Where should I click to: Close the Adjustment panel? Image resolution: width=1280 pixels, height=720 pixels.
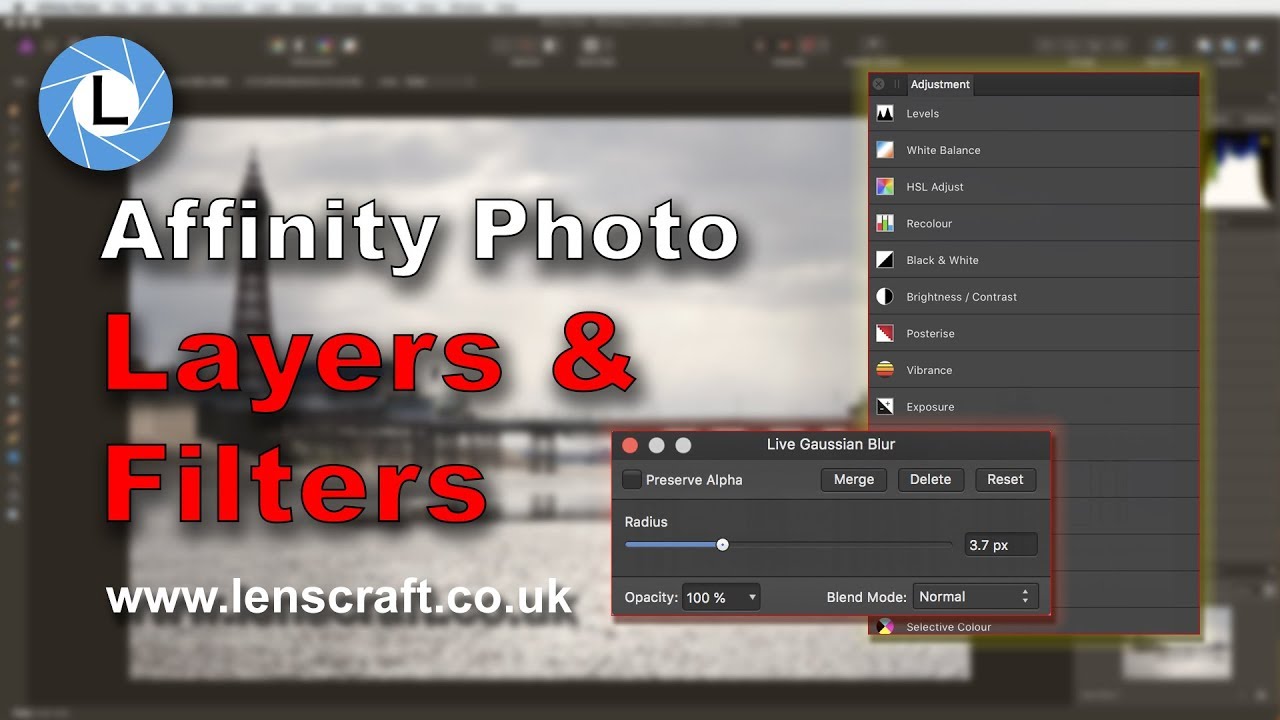[879, 85]
